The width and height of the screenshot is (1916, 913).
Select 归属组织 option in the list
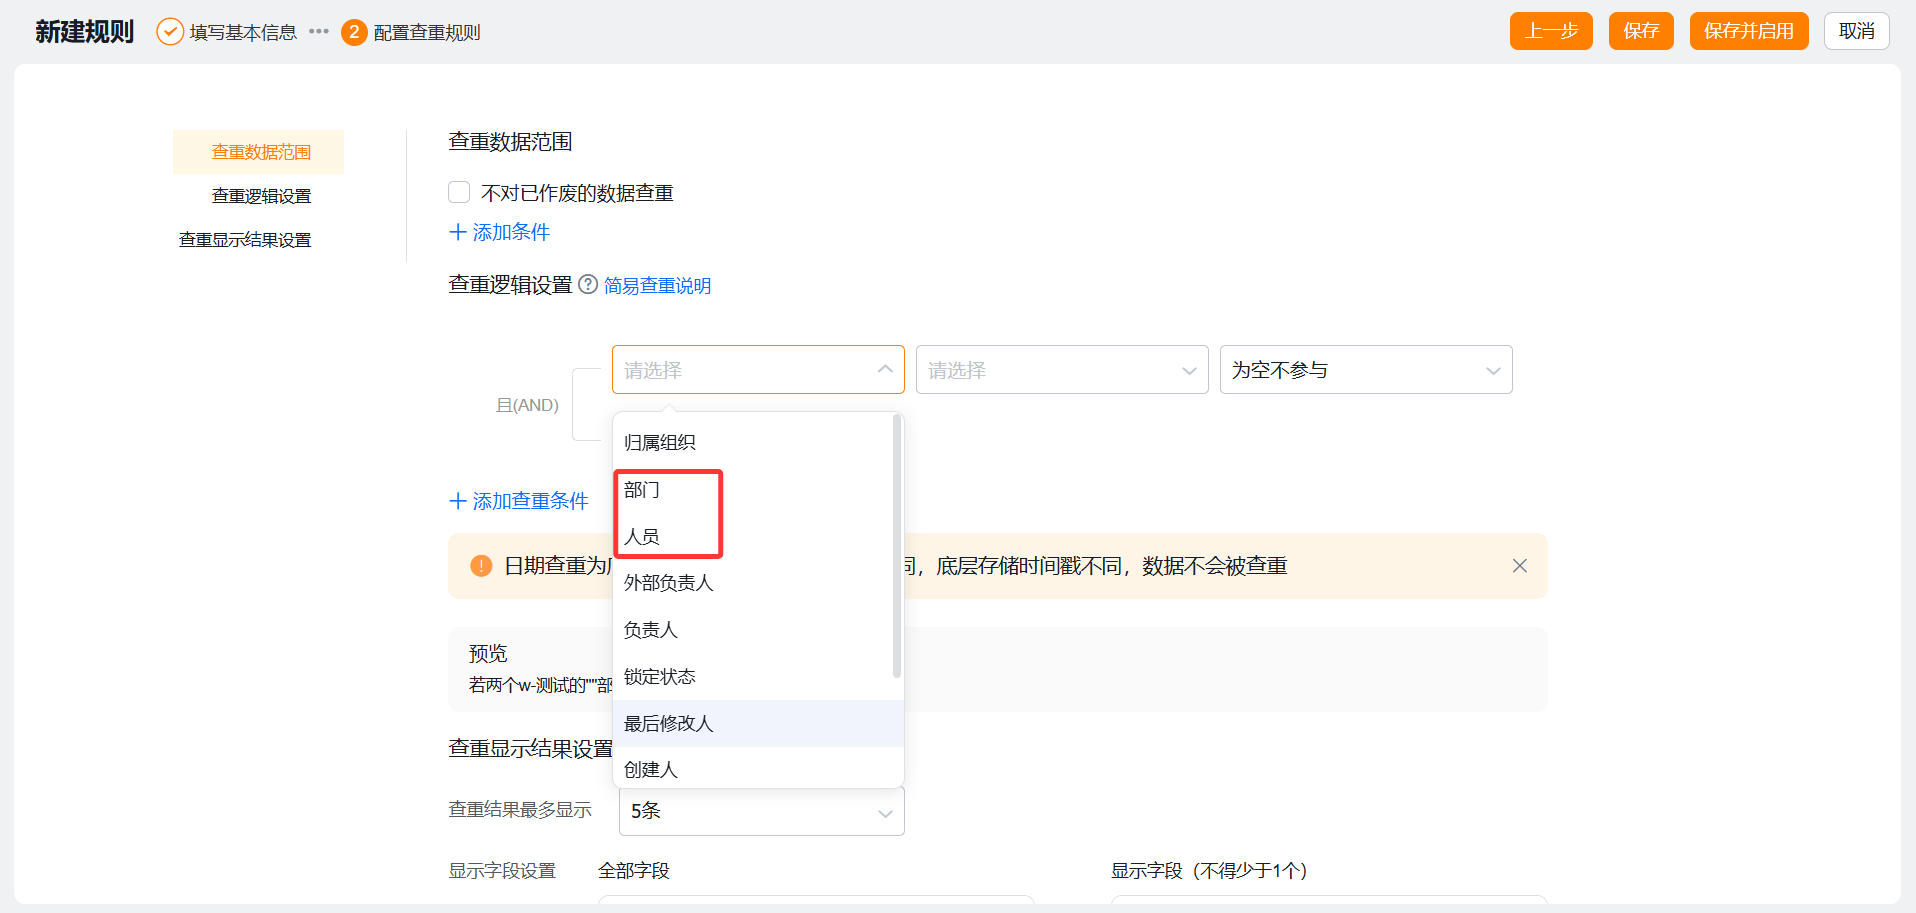[x=659, y=443]
